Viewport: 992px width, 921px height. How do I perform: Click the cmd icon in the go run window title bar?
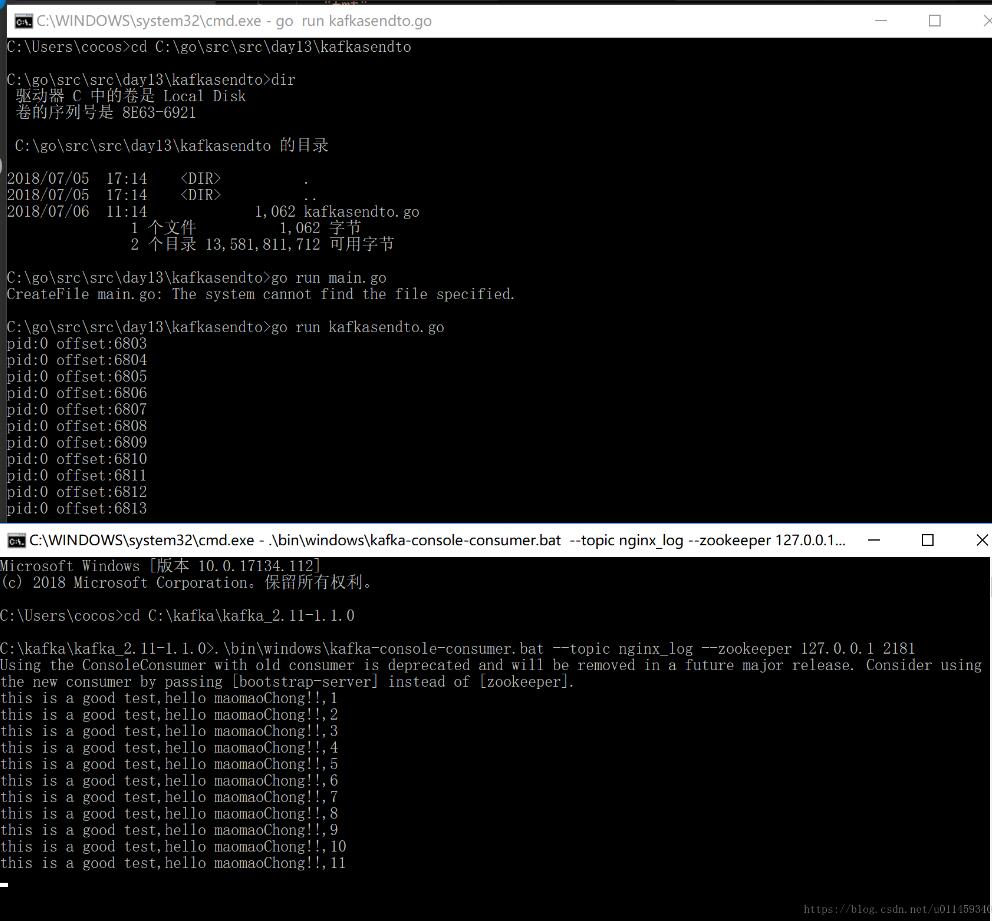22,21
